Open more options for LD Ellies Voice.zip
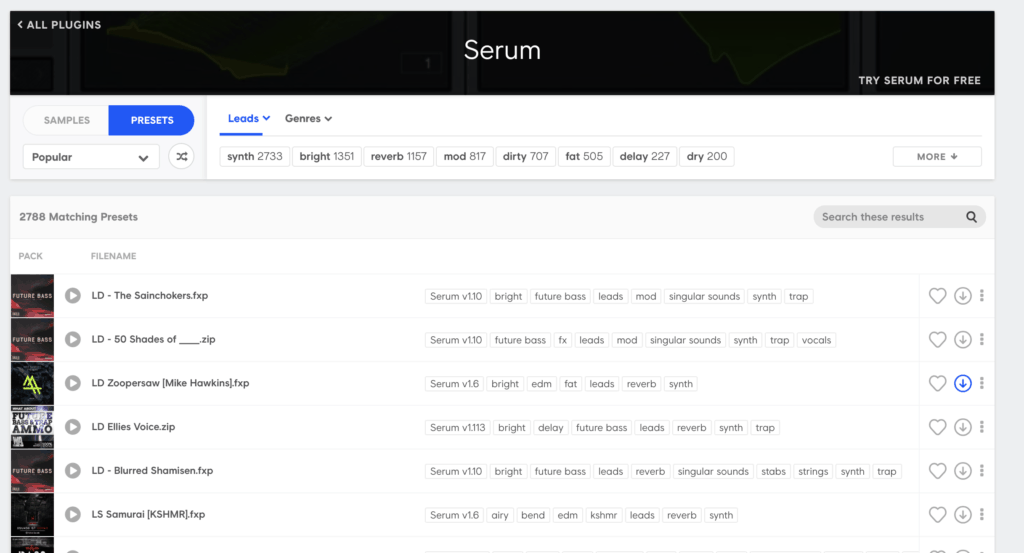 click(x=982, y=427)
